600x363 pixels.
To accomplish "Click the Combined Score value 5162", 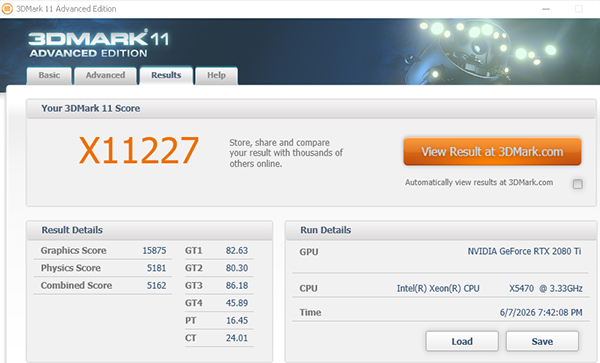I will coord(157,285).
